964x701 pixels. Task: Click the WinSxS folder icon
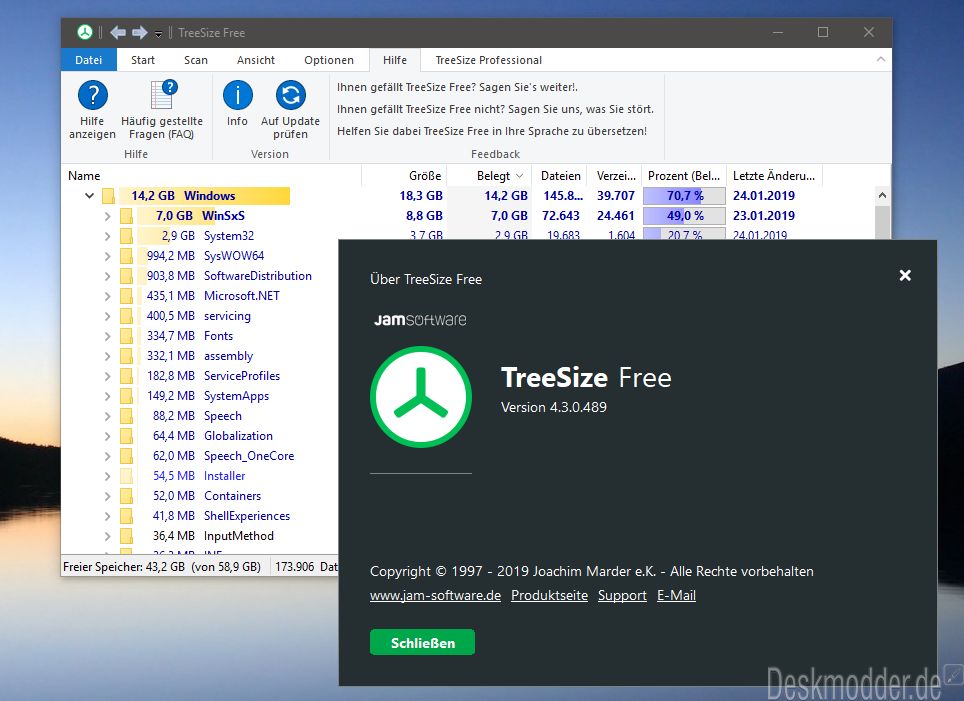127,216
